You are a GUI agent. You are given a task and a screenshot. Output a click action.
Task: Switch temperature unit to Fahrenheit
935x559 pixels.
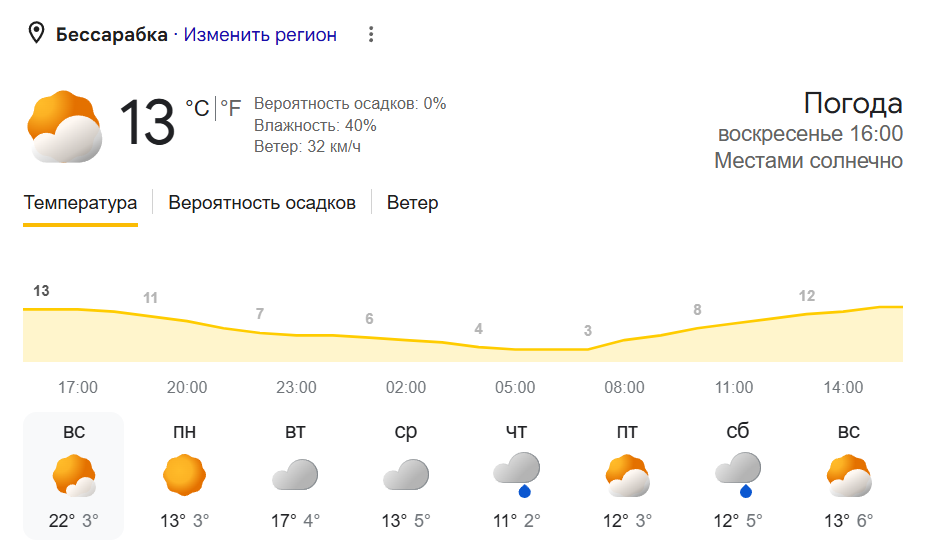click(x=231, y=108)
